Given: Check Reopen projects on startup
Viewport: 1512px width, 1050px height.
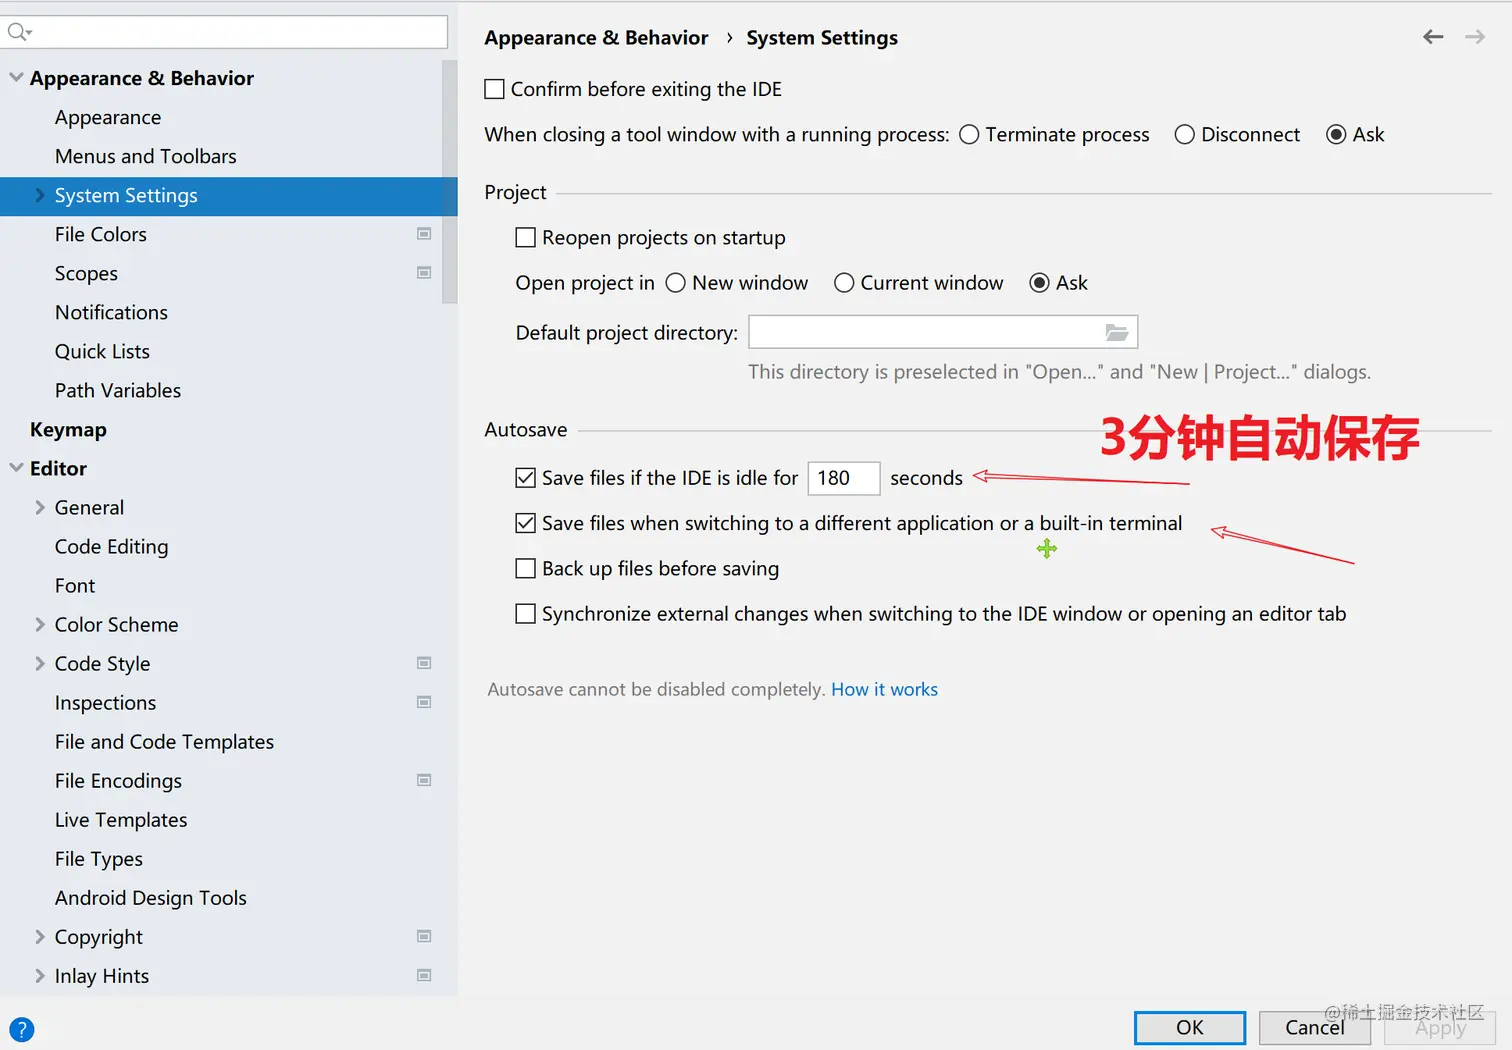Looking at the screenshot, I should coord(525,237).
